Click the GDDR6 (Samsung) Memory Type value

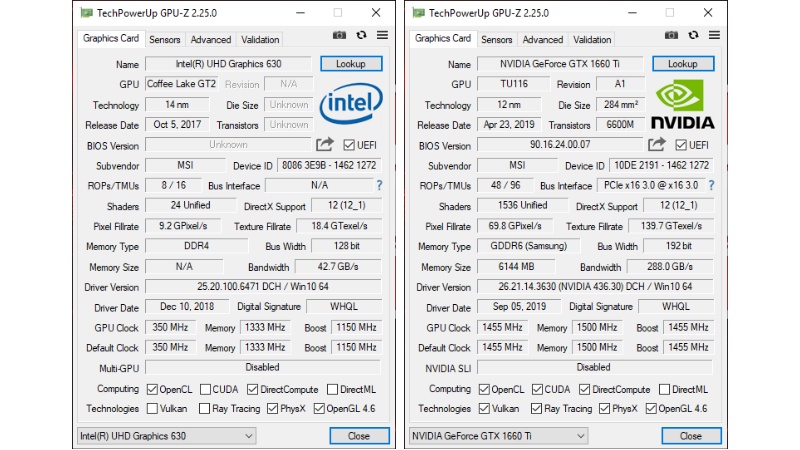click(529, 246)
